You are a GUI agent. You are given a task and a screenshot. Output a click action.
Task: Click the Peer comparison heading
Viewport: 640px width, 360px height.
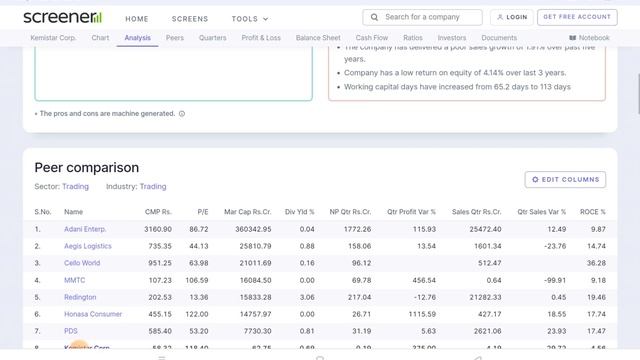tap(87, 168)
